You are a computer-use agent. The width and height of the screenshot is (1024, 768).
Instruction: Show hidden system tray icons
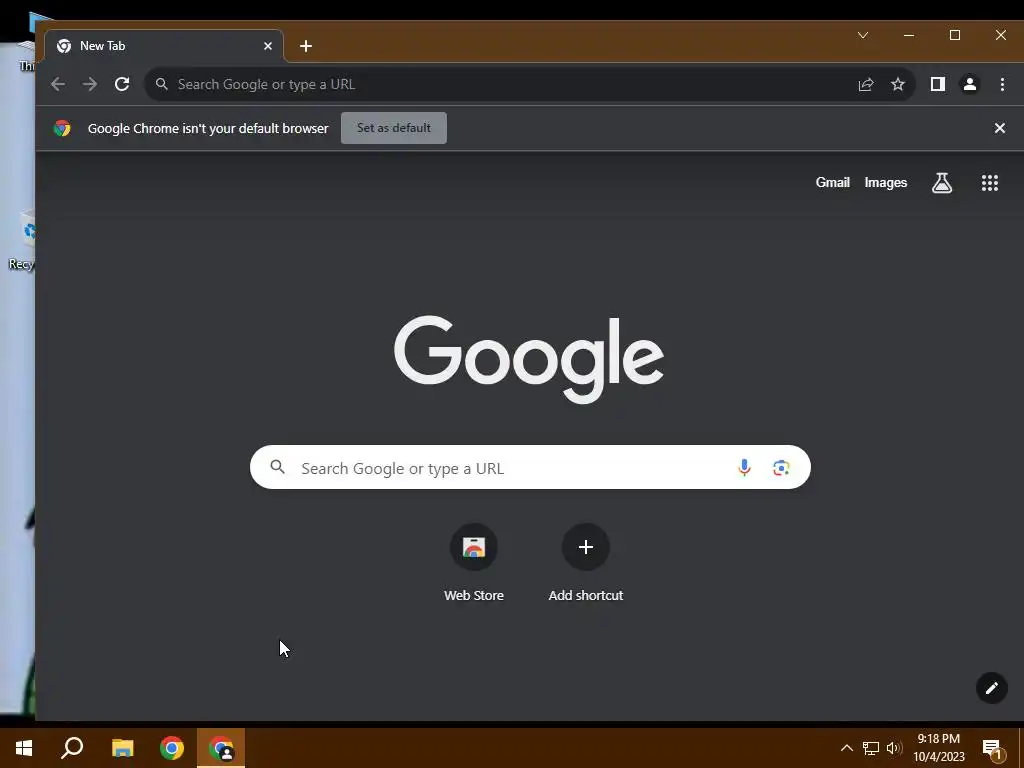point(846,748)
